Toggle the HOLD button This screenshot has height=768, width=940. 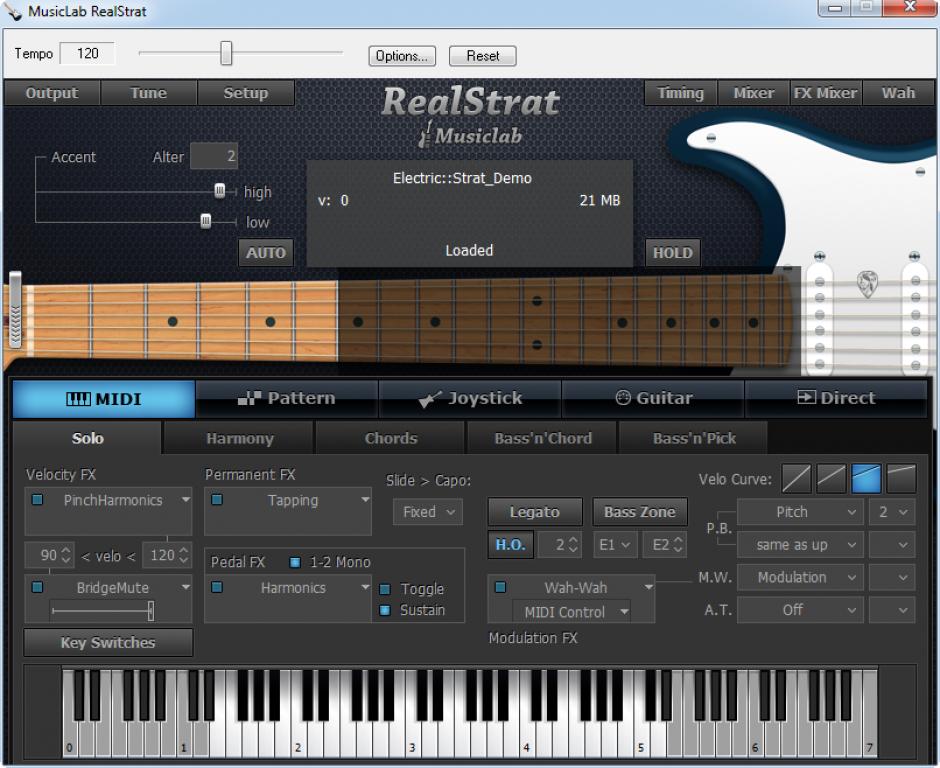point(673,252)
